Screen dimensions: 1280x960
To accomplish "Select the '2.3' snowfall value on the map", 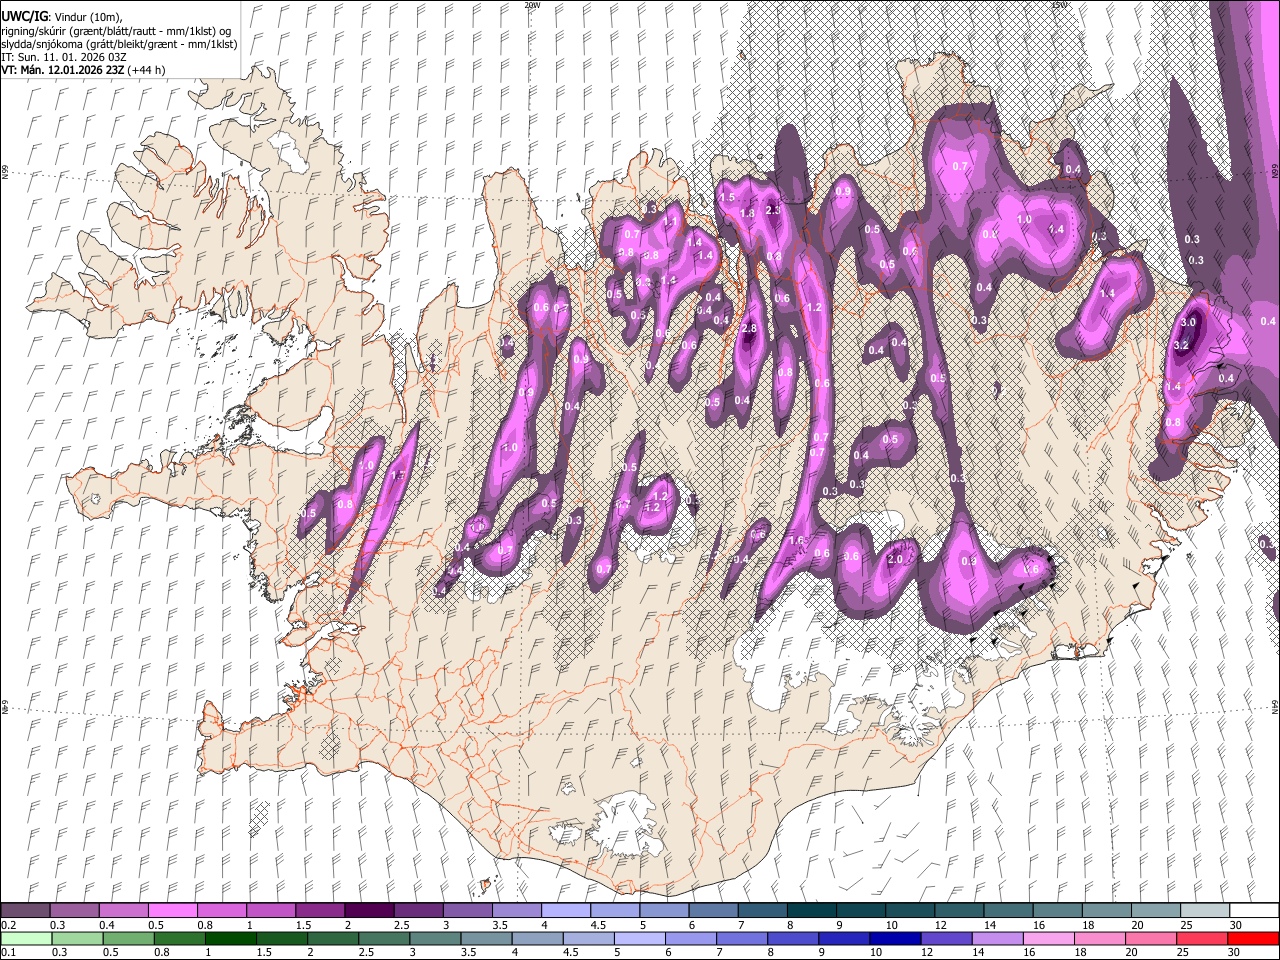I will [x=772, y=210].
